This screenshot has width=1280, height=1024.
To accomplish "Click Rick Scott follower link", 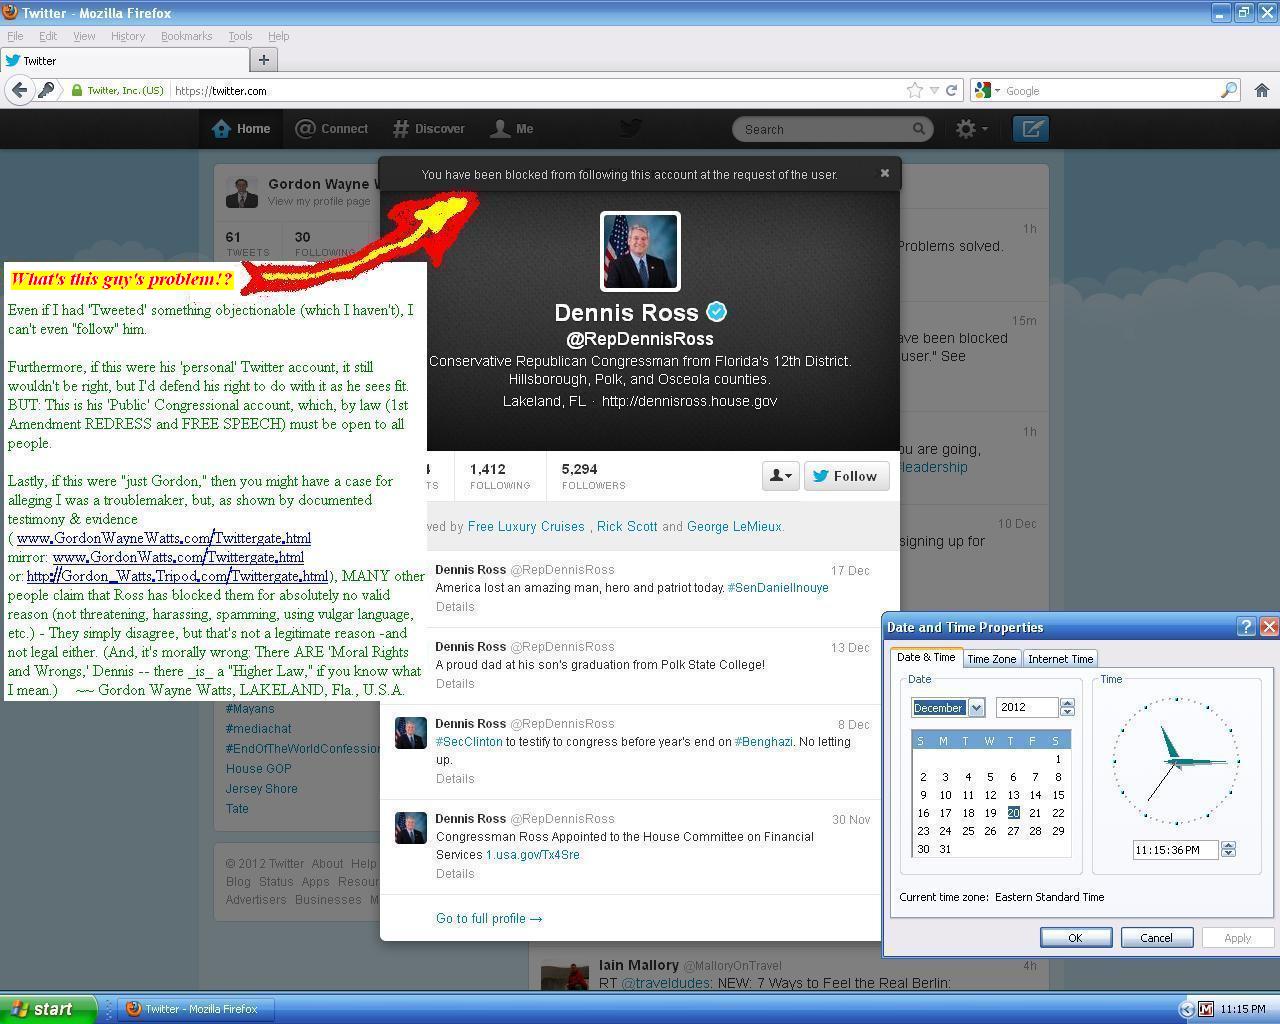I will click(x=627, y=526).
